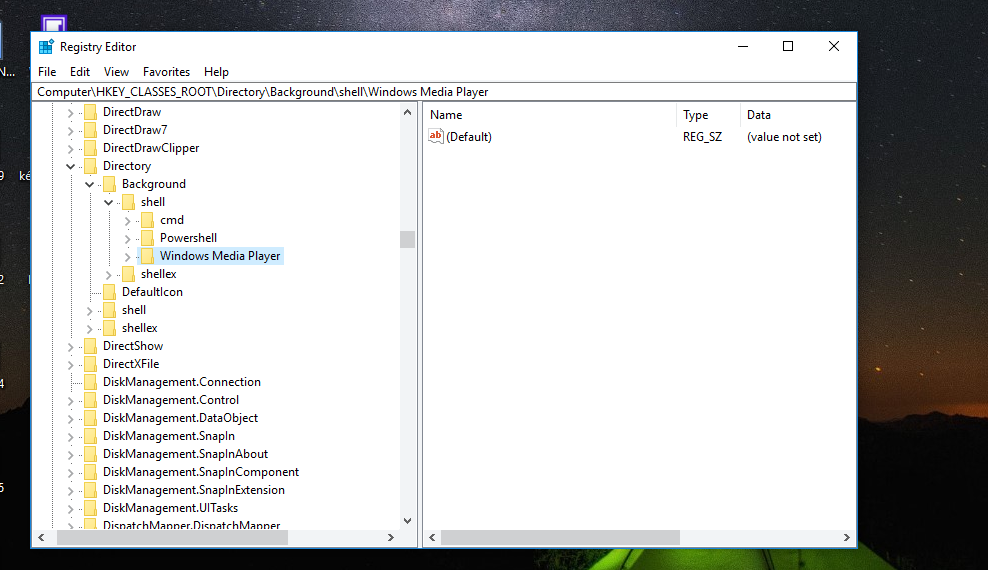The height and width of the screenshot is (570, 988).
Task: Click the Windows Media Player folder icon
Action: coord(147,256)
